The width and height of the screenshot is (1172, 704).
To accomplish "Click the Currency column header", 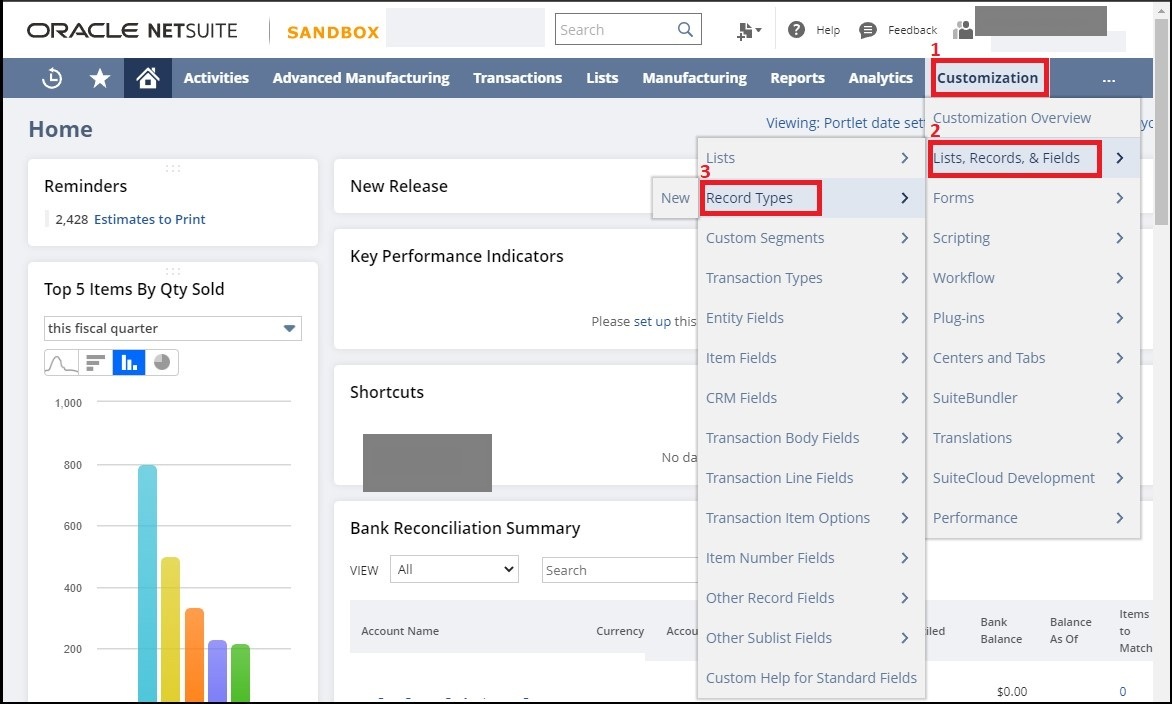I will 620,631.
